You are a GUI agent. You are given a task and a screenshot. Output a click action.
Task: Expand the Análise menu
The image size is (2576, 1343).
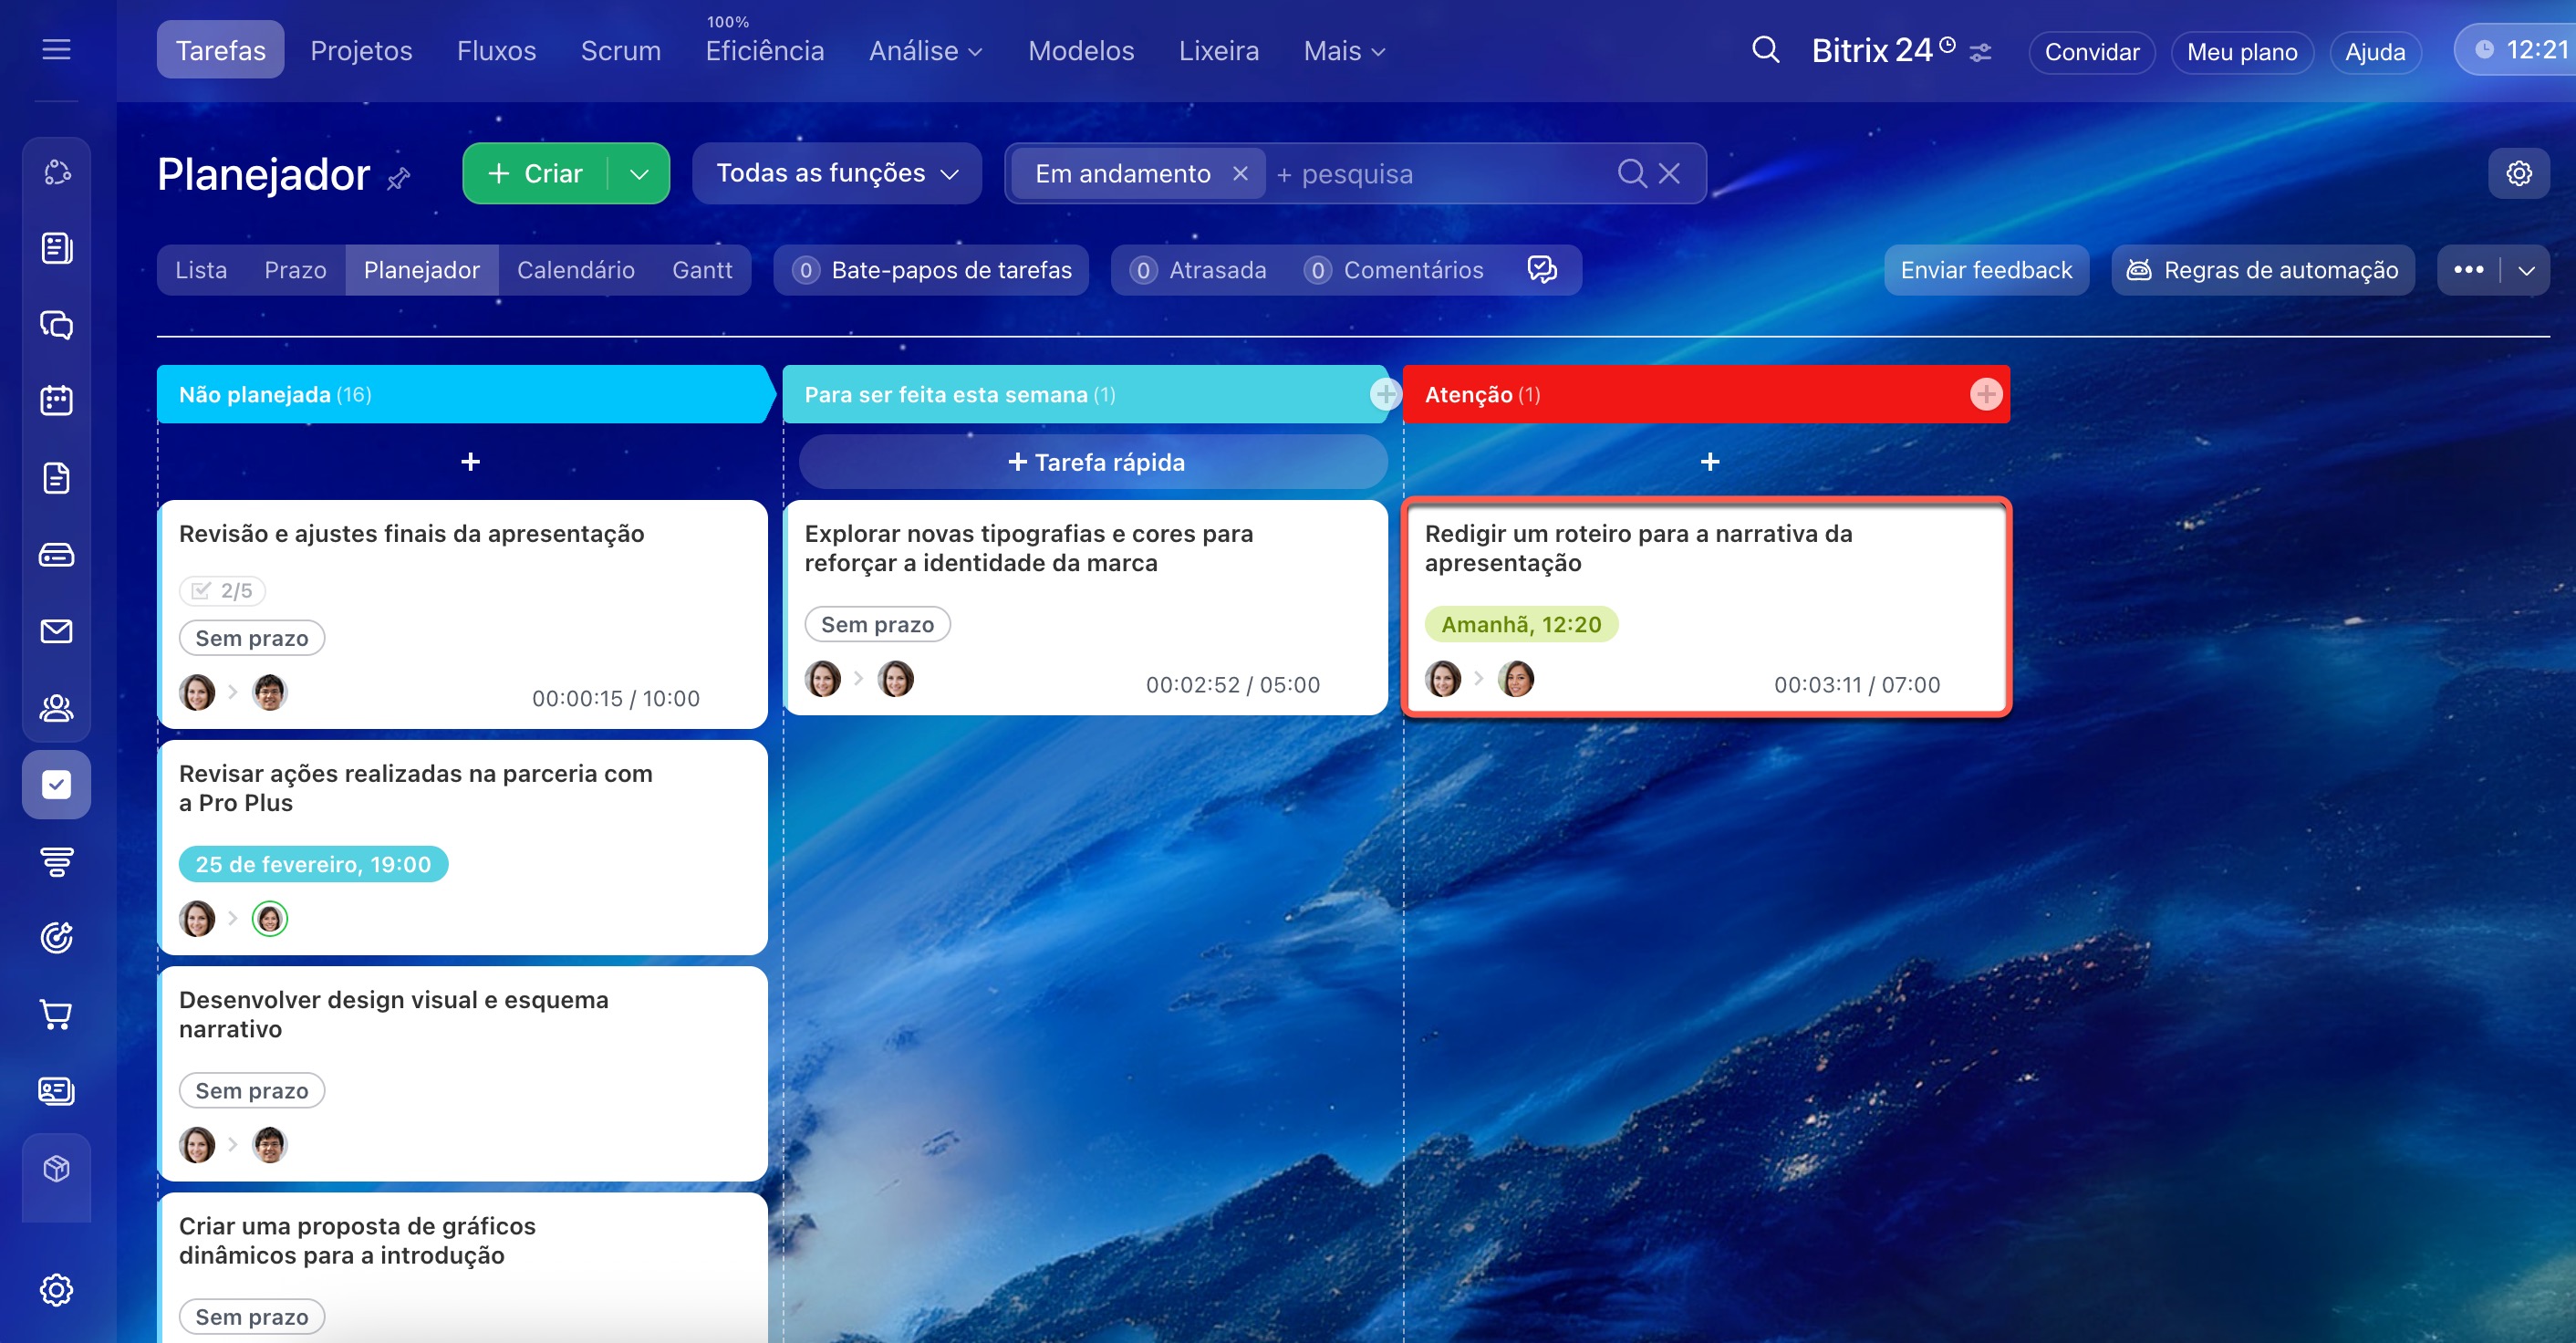tap(925, 51)
